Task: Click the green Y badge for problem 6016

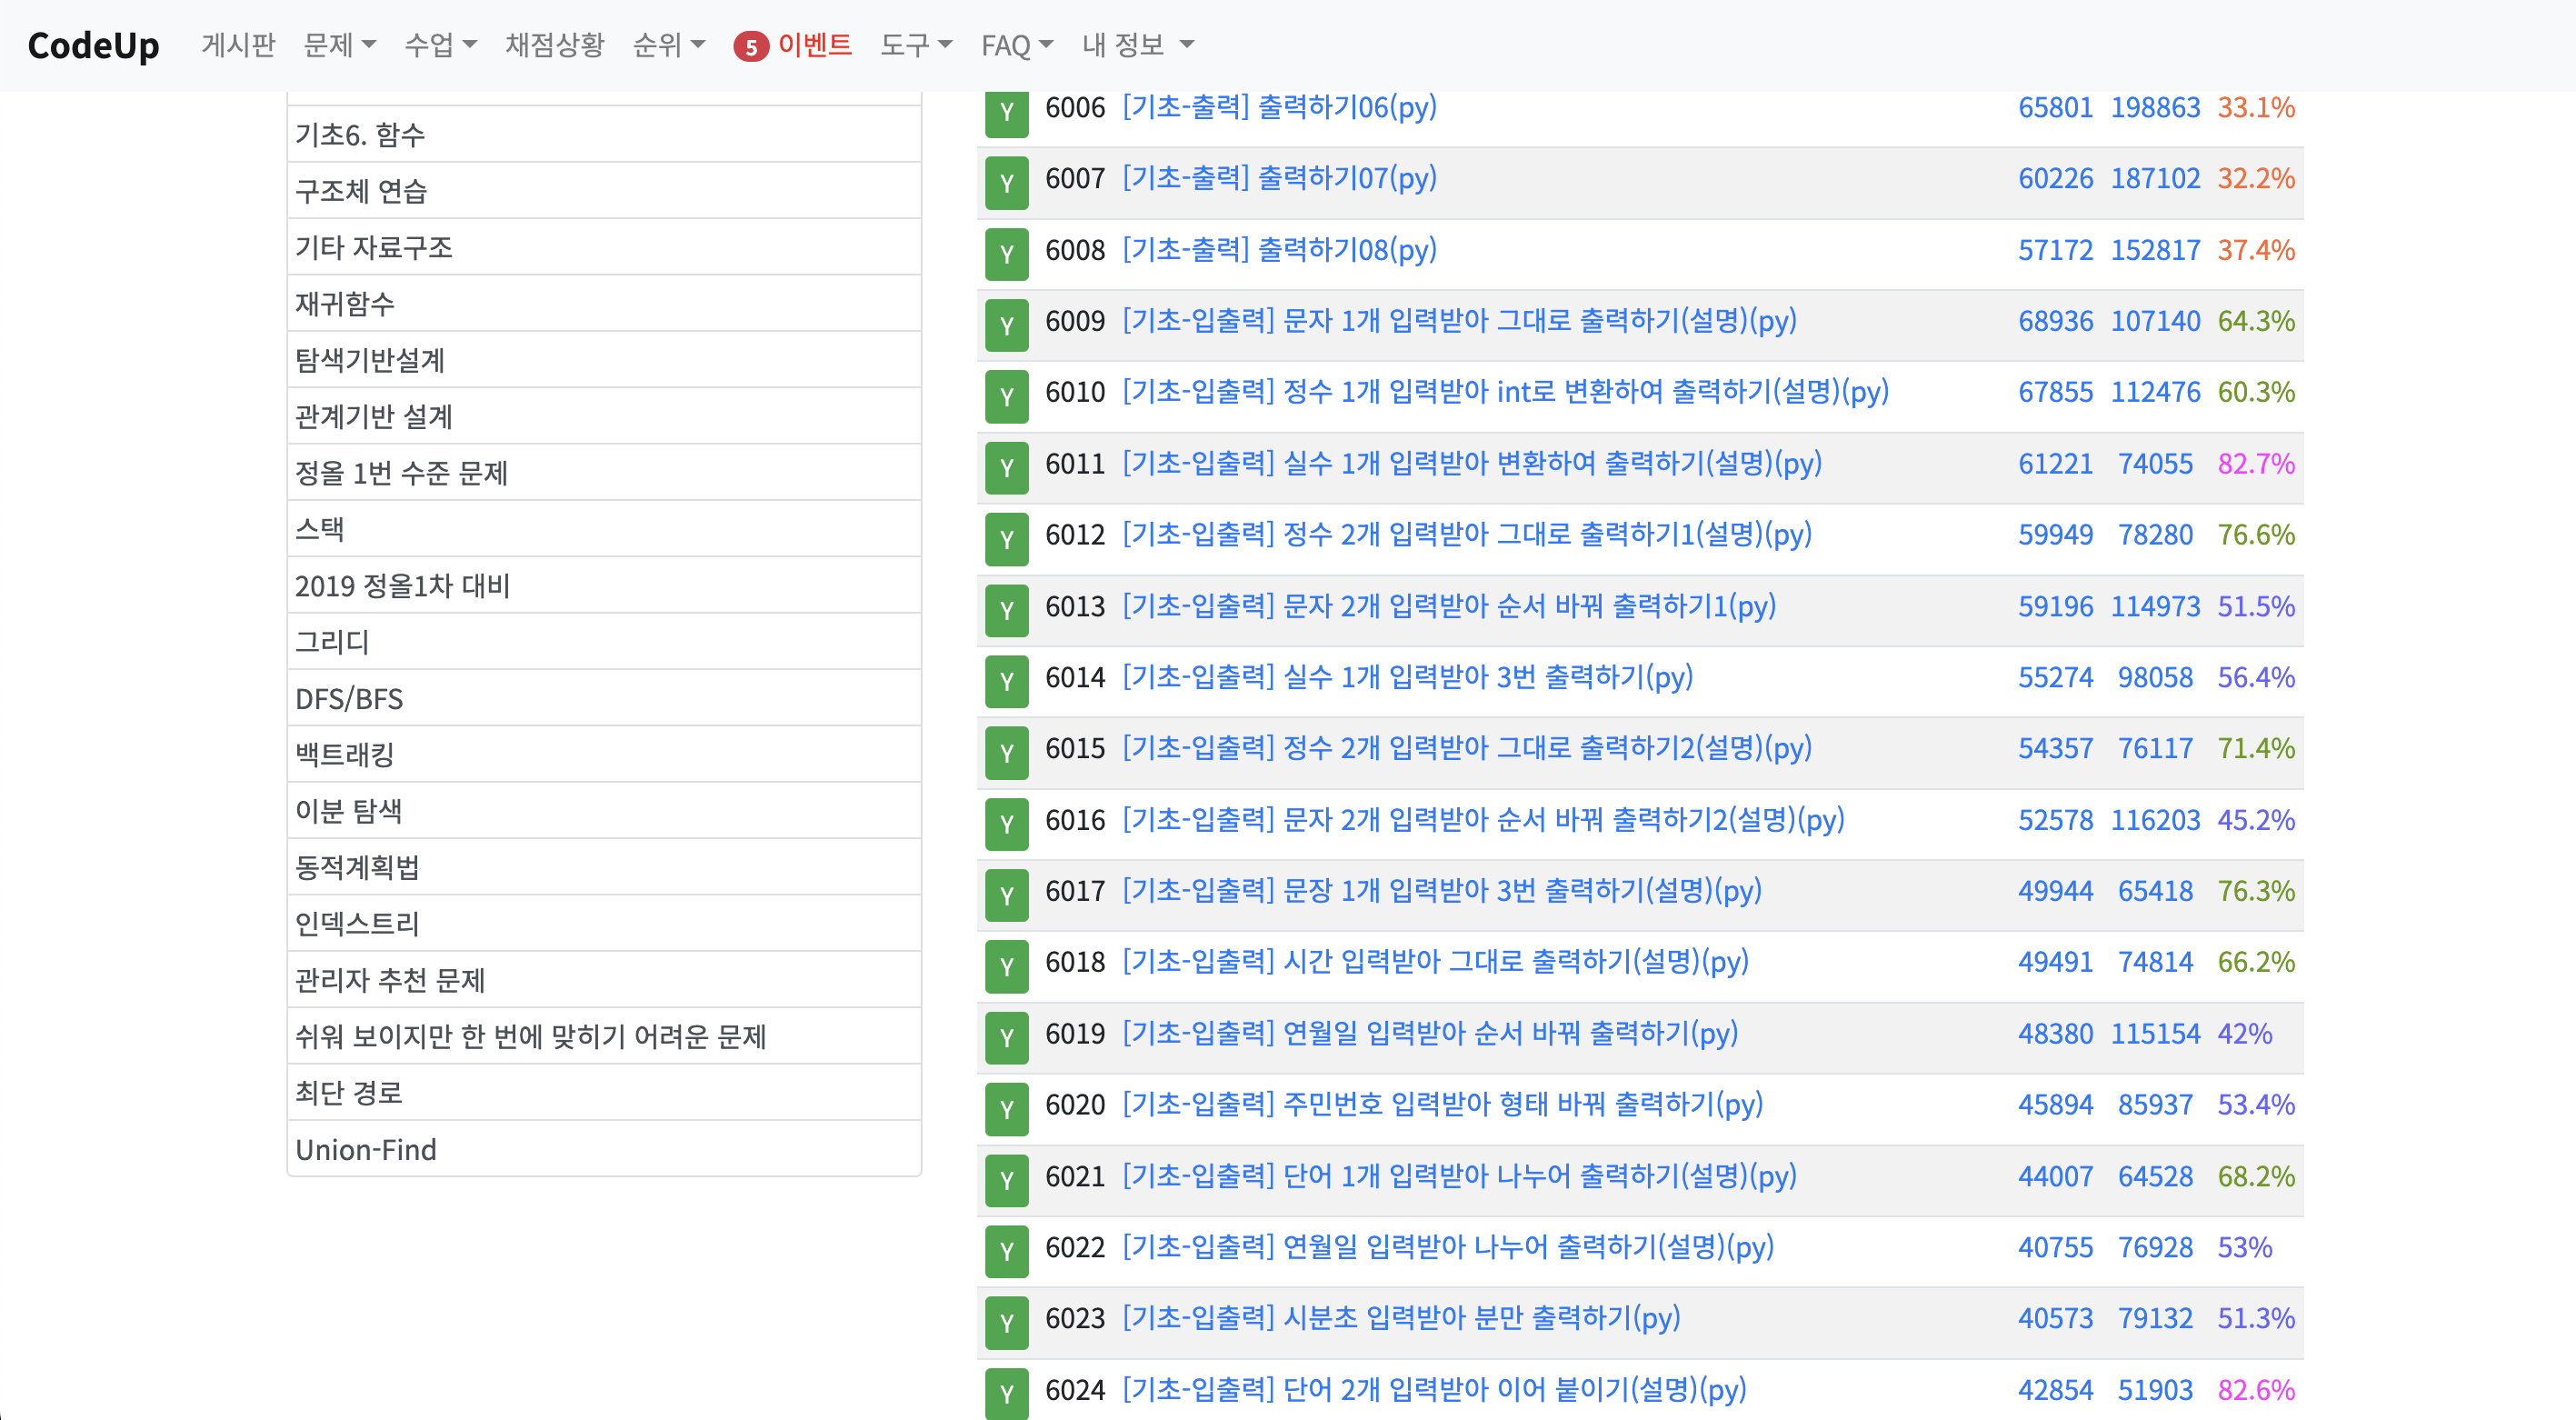Action: [x=1006, y=824]
